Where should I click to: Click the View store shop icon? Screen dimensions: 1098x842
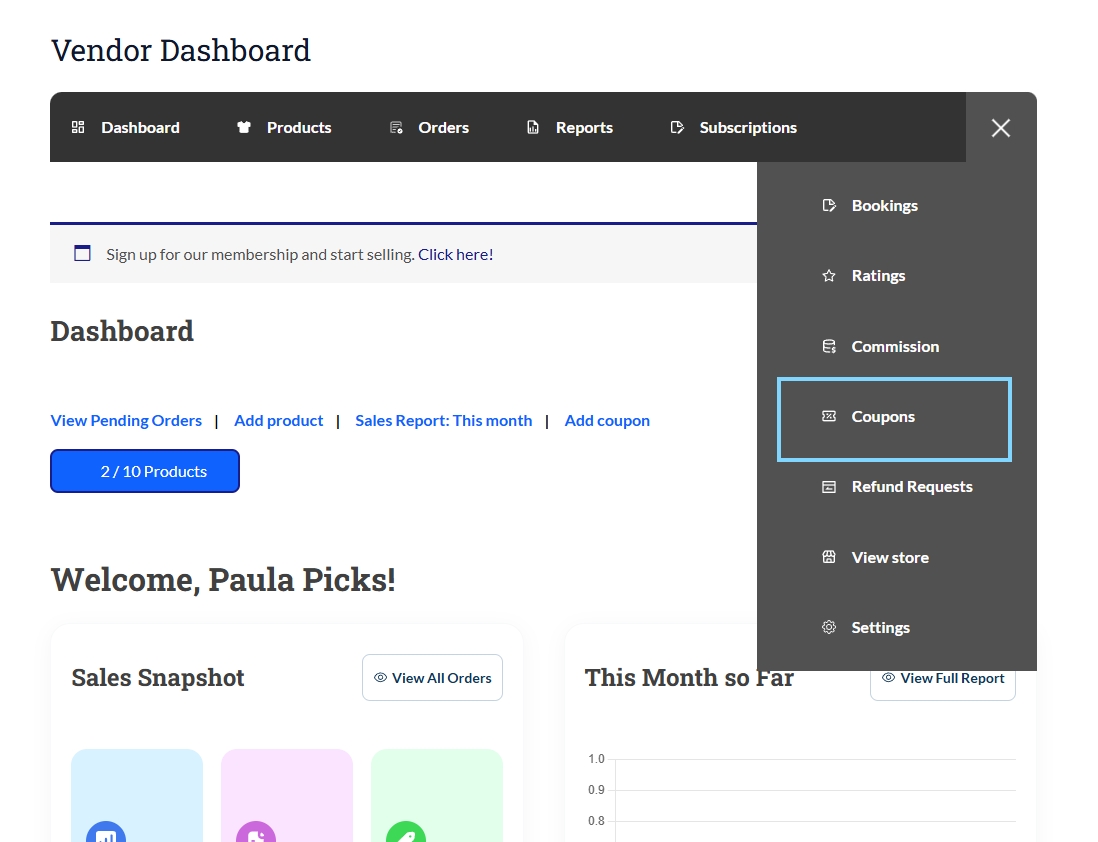click(x=828, y=558)
